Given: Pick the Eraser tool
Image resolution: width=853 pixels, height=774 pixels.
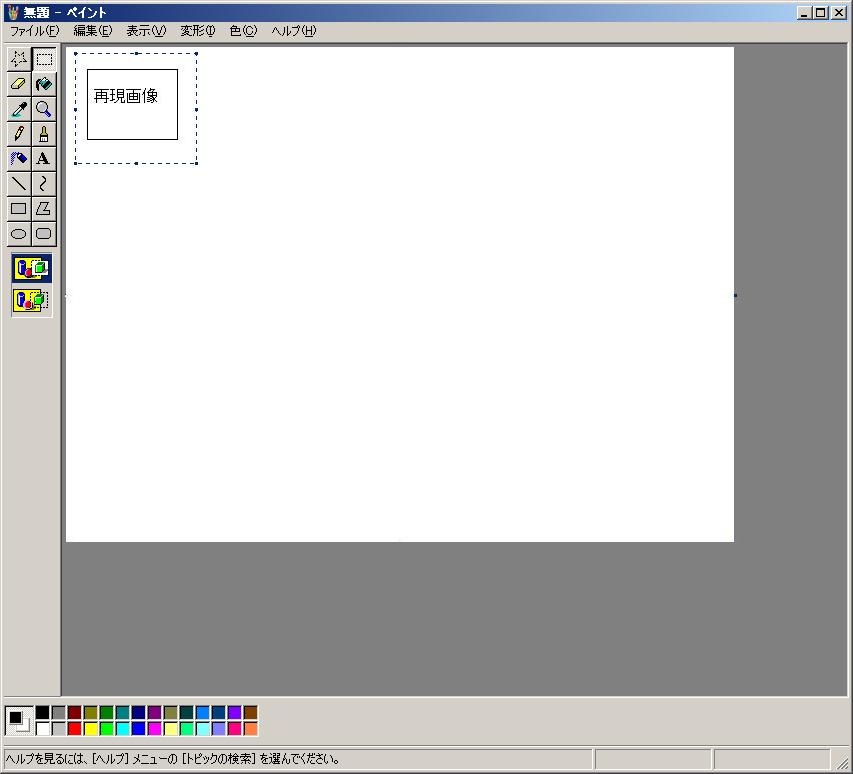Looking at the screenshot, I should click(x=19, y=84).
